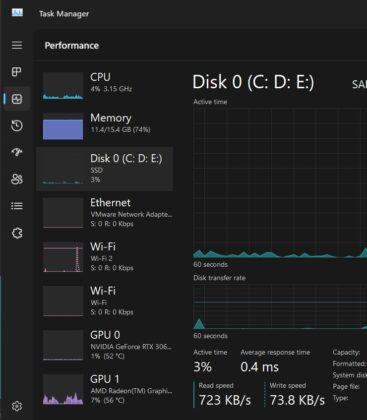Click the CPU usage mini graph

coord(63,86)
